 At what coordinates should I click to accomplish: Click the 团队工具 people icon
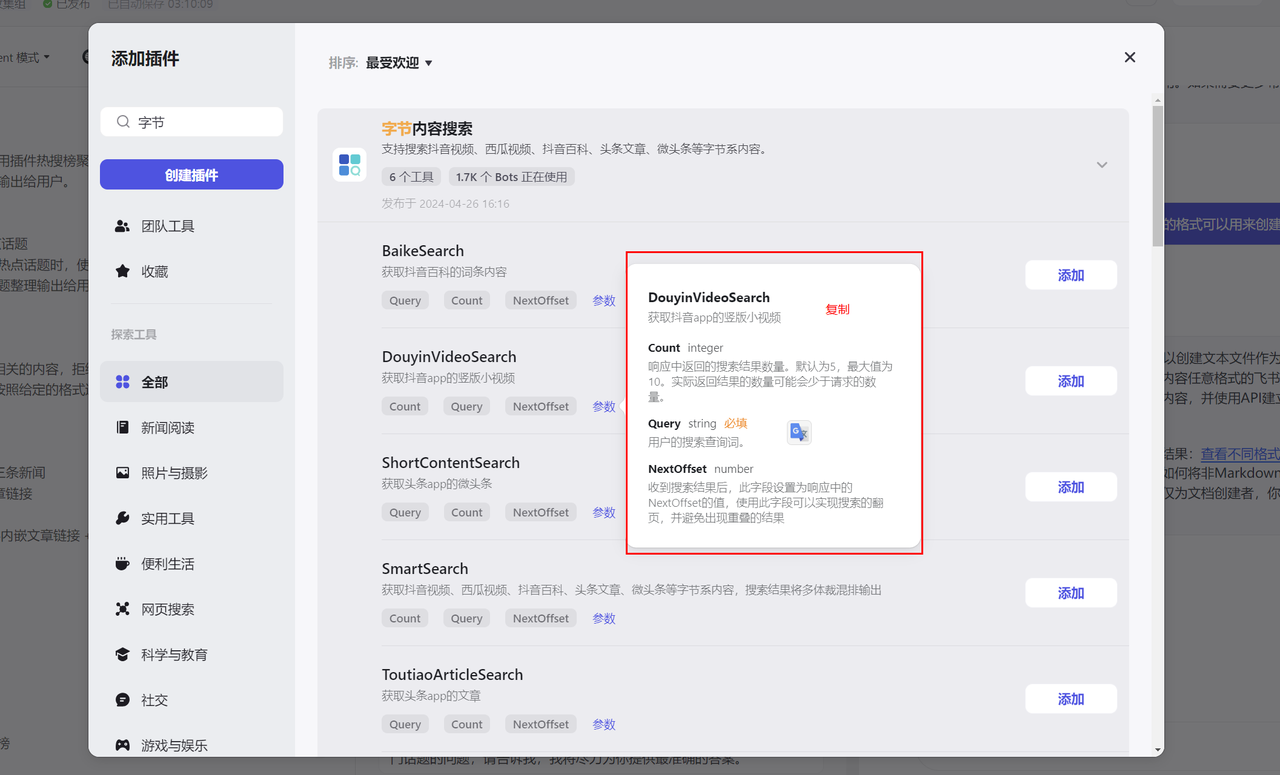tap(123, 226)
